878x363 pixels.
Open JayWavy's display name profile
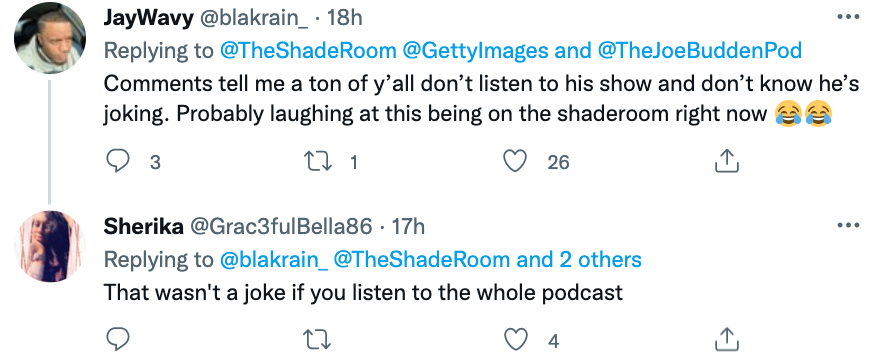tap(148, 18)
